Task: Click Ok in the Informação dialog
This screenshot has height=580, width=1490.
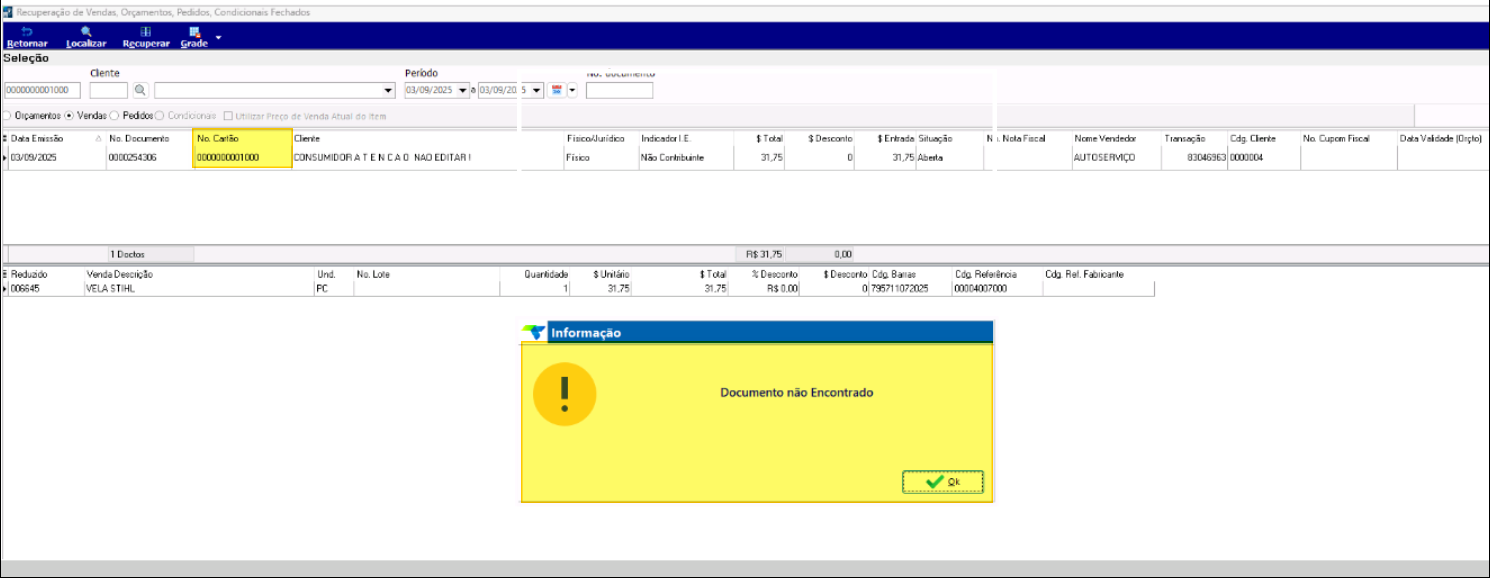Action: click(943, 482)
